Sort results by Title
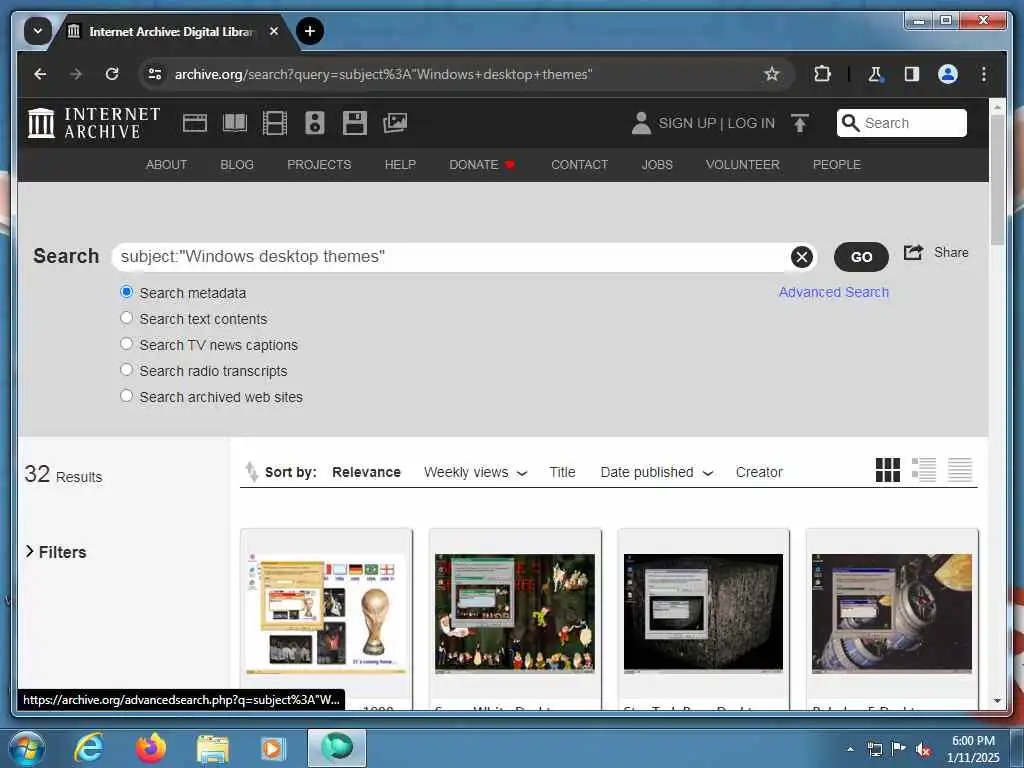 562,472
